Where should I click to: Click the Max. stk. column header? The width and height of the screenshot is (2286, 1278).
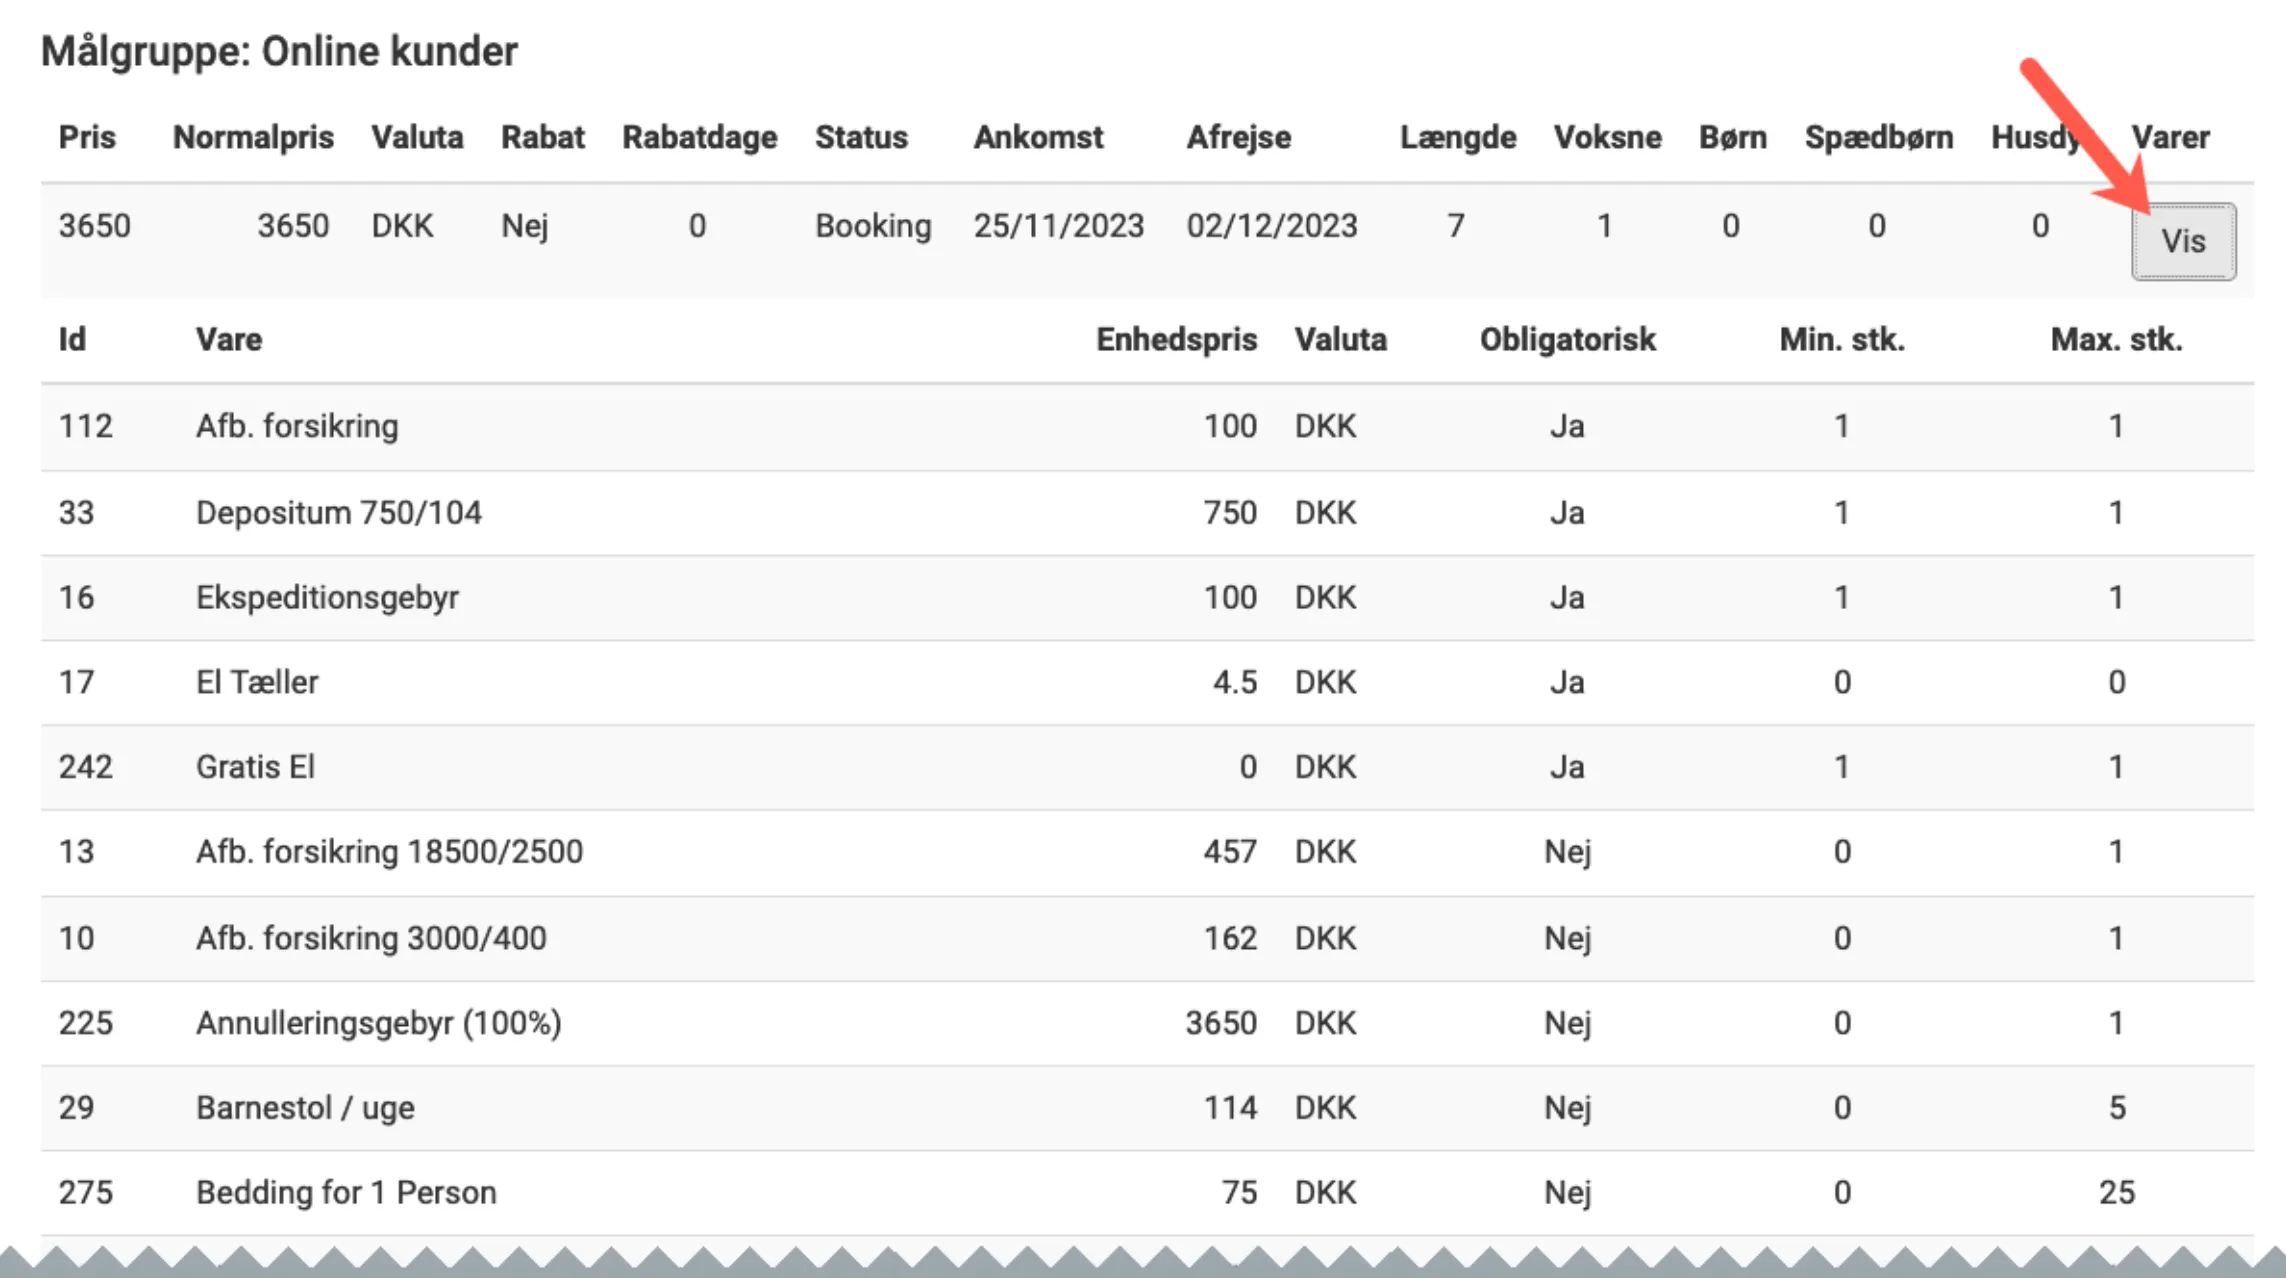tap(2116, 340)
